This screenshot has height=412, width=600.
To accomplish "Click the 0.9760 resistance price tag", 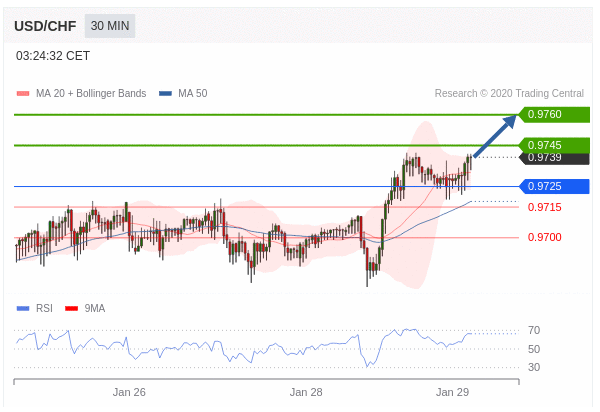I will 554,114.
